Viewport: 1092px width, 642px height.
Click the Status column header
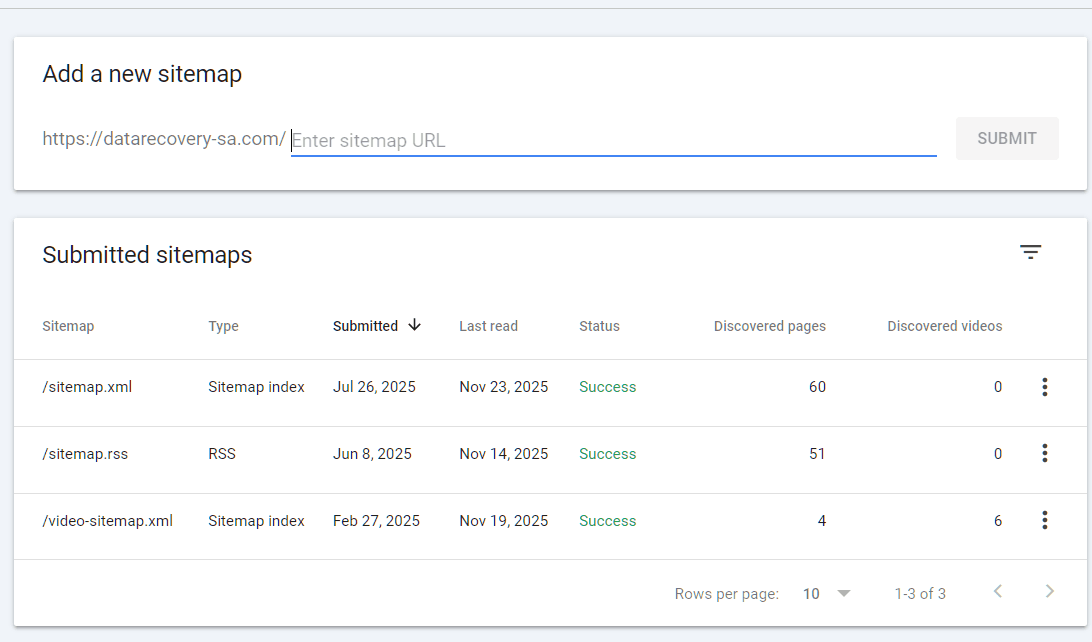pyautogui.click(x=599, y=326)
